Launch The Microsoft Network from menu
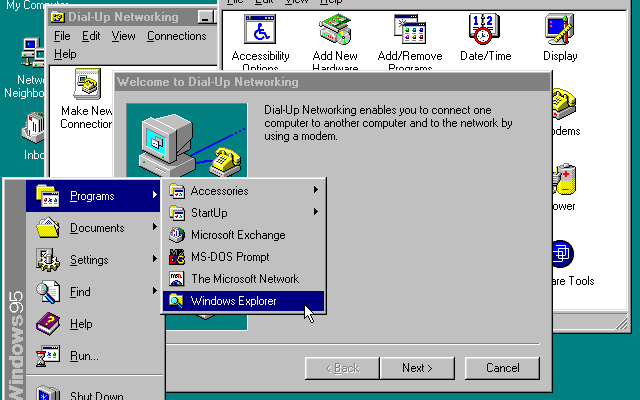 [x=242, y=279]
